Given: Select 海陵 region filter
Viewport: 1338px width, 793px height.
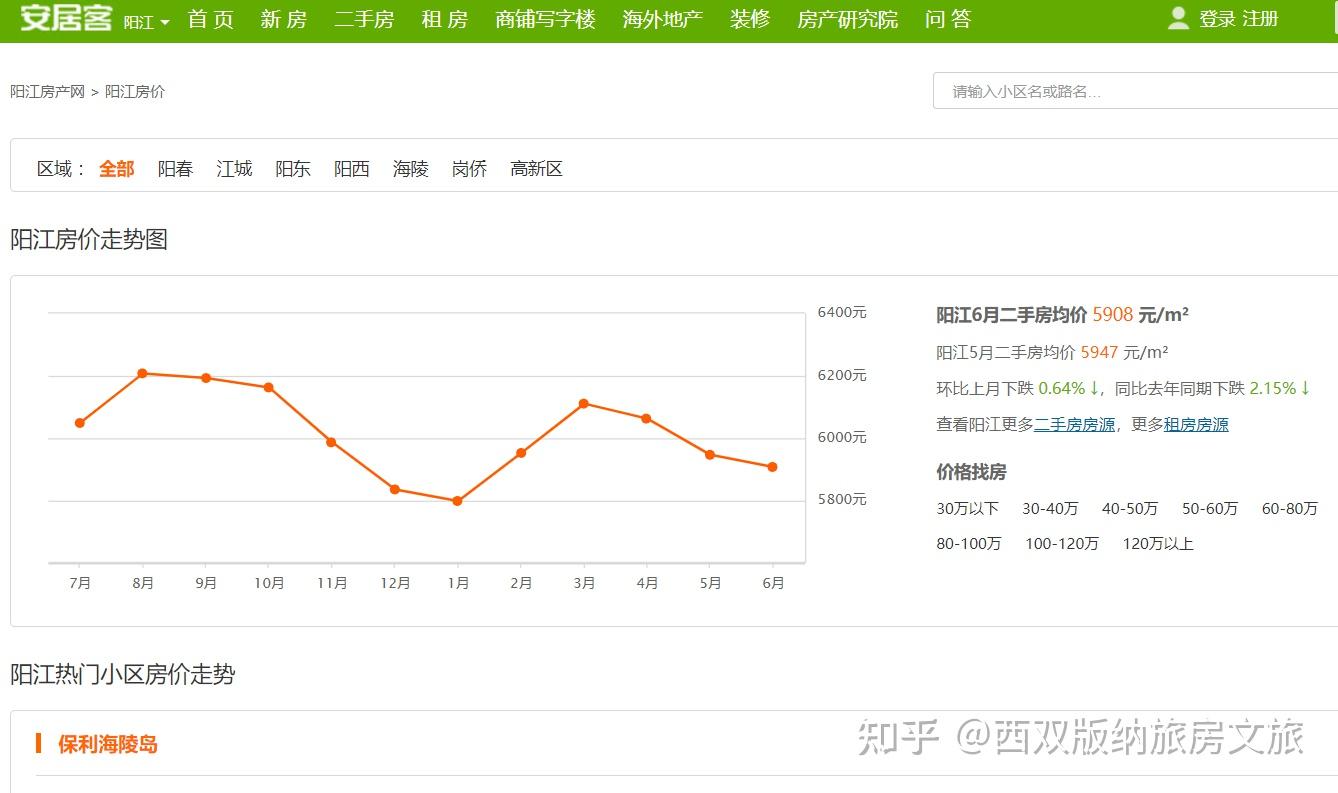Looking at the screenshot, I should [x=411, y=169].
